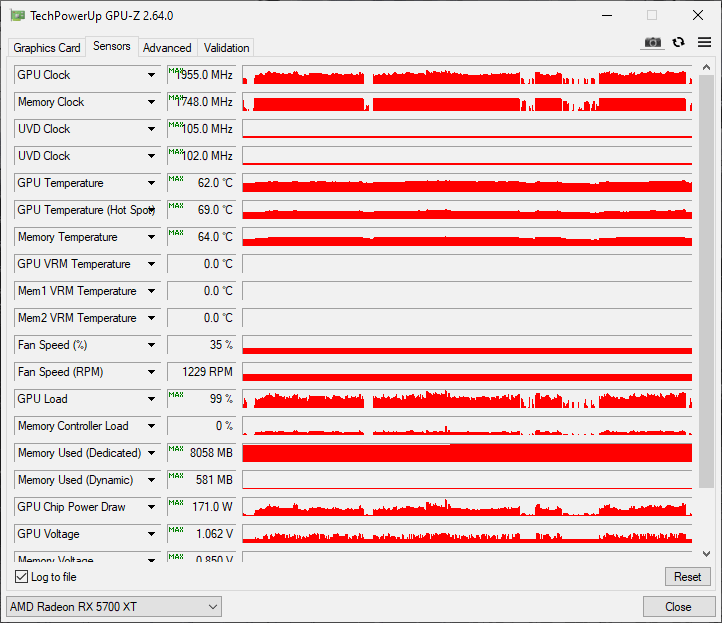Expand the first UVD Clock dropdown showing 105.0 MHz
Screen dimensions: 722x623
pos(151,129)
